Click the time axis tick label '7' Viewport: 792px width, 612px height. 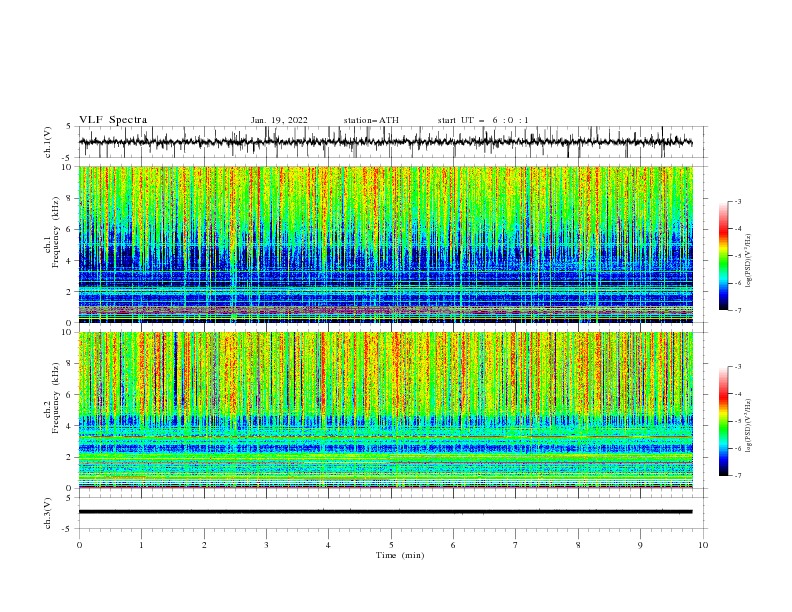click(516, 545)
